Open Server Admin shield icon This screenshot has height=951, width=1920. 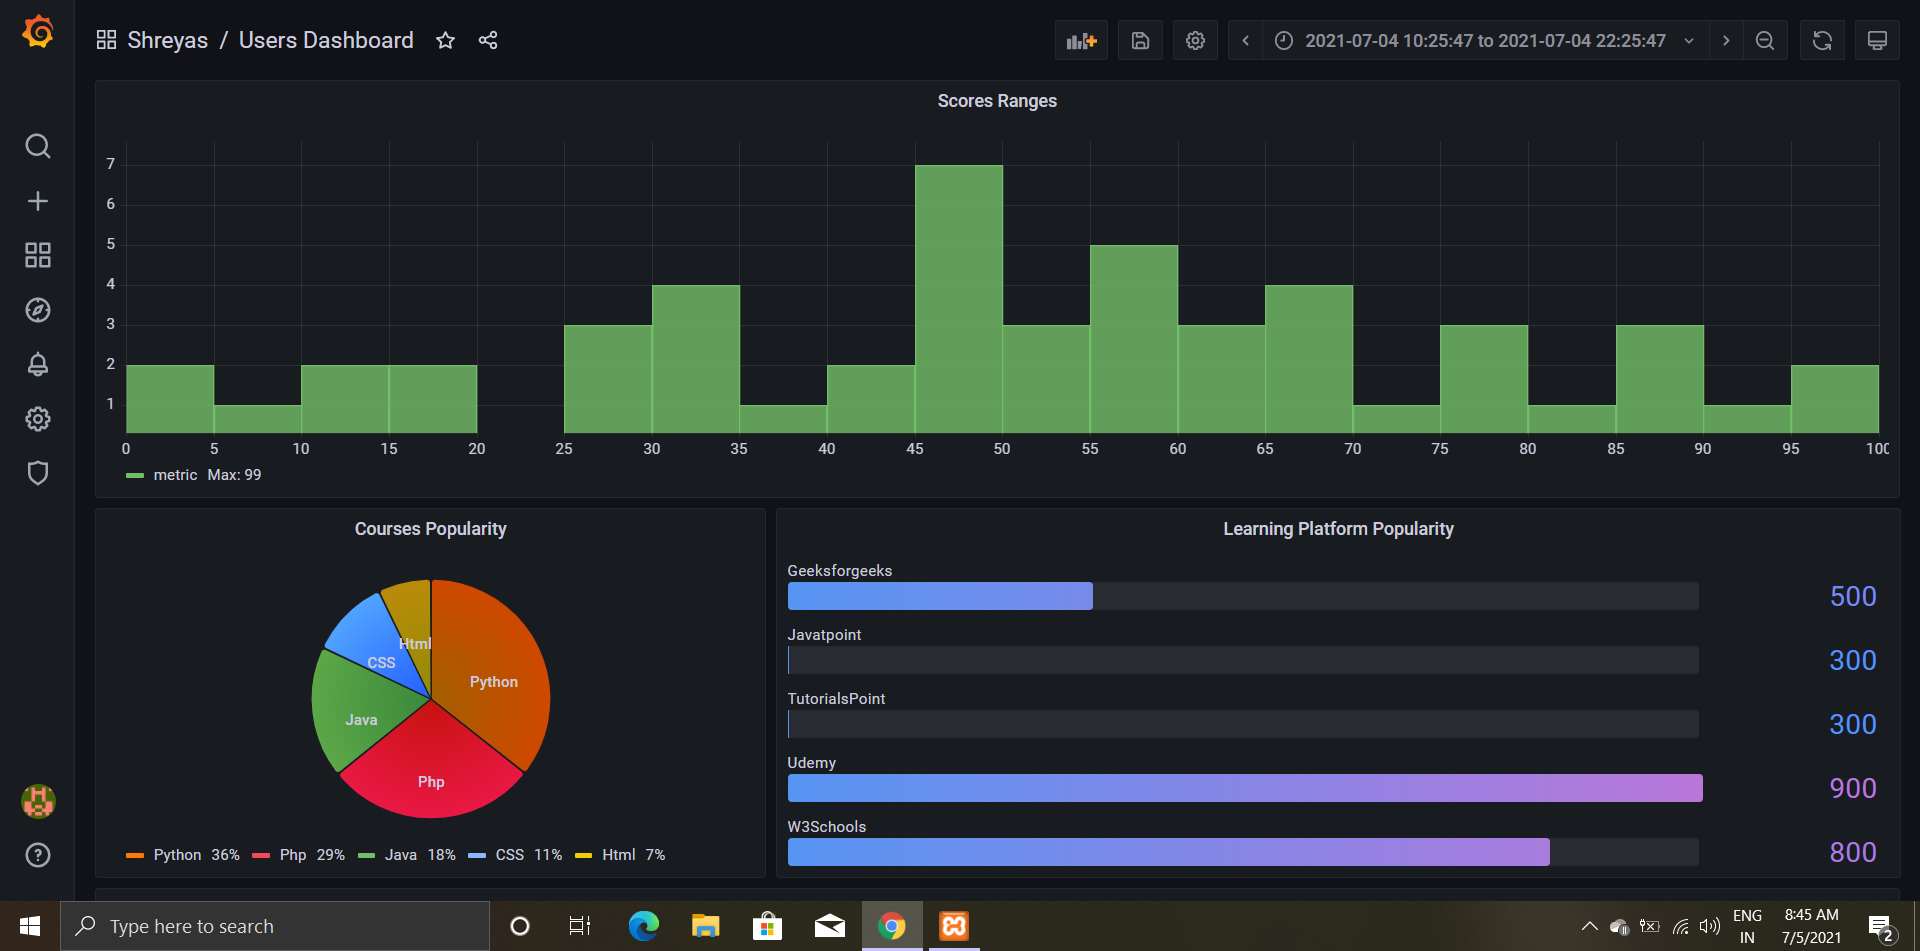pos(37,472)
